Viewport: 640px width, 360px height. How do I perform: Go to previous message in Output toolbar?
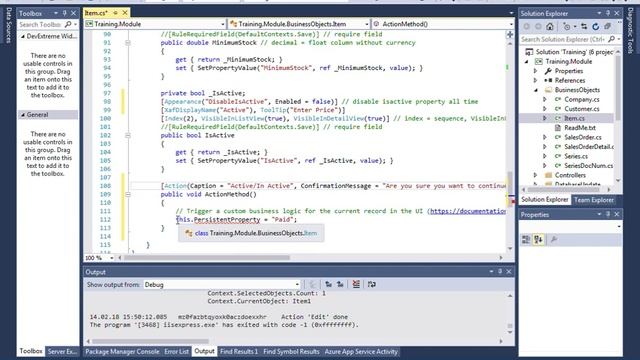[x=329, y=284]
